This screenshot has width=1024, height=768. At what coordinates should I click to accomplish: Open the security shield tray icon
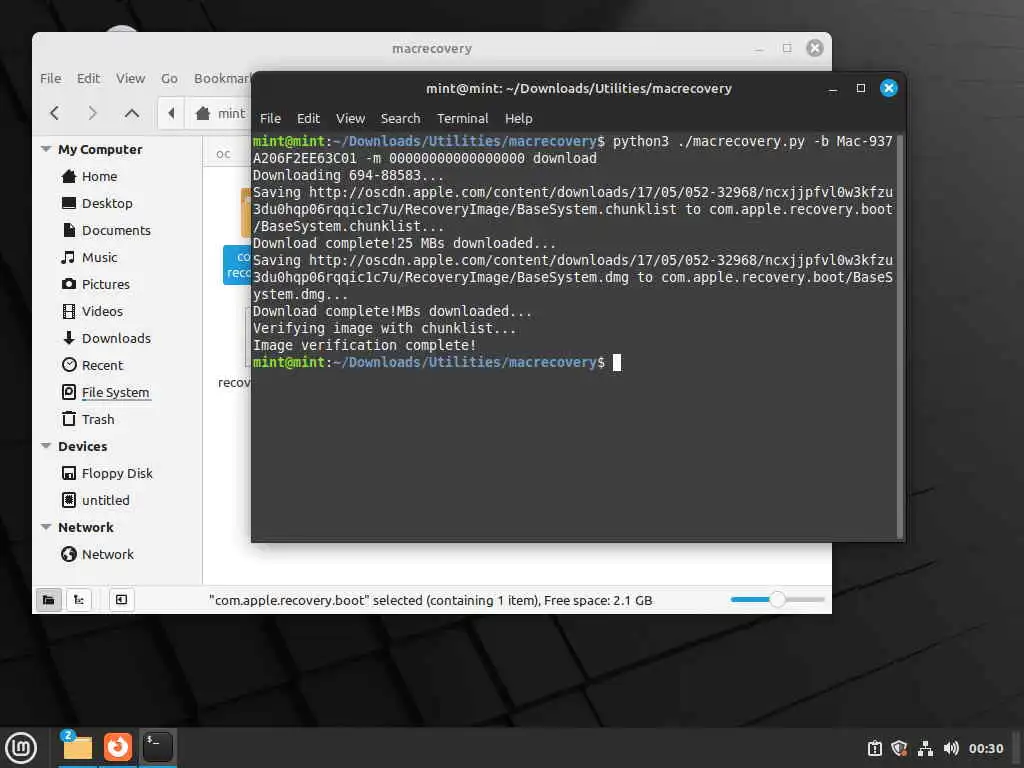(899, 748)
